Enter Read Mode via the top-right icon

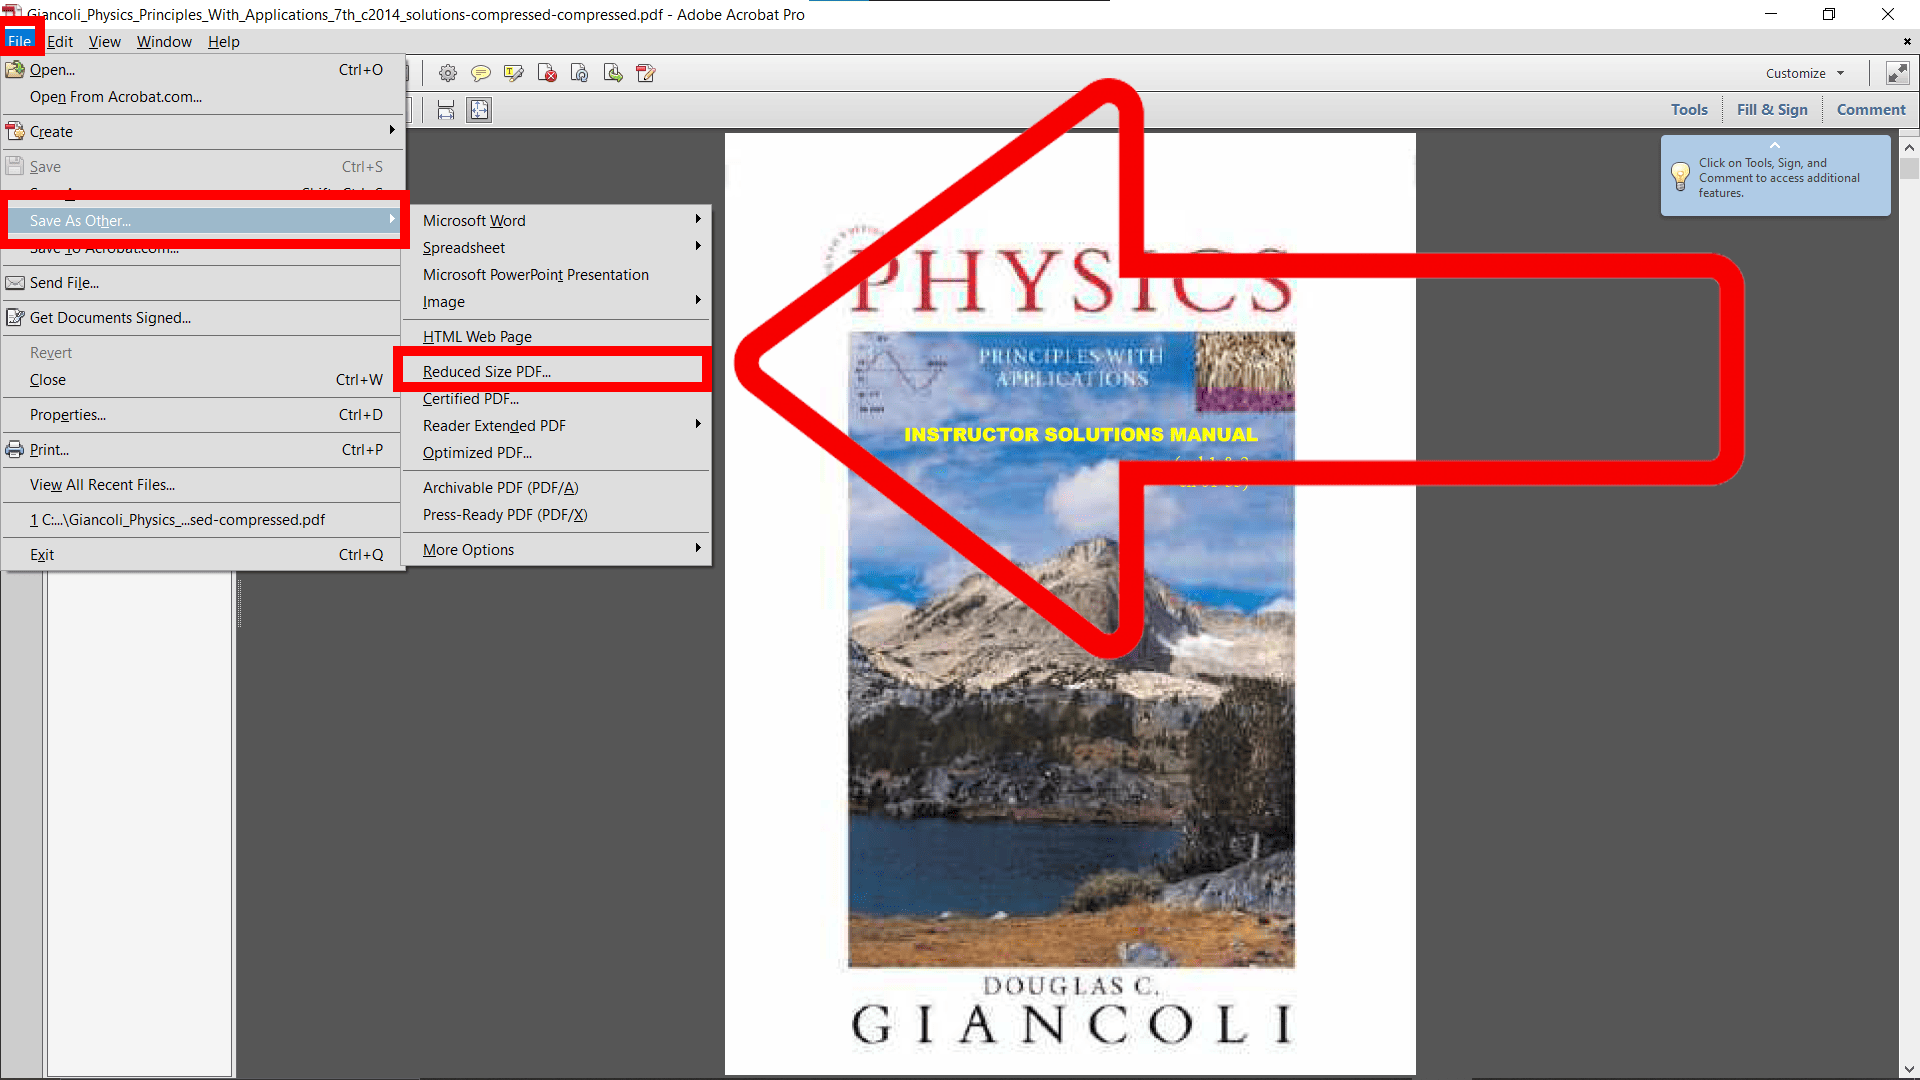1898,72
